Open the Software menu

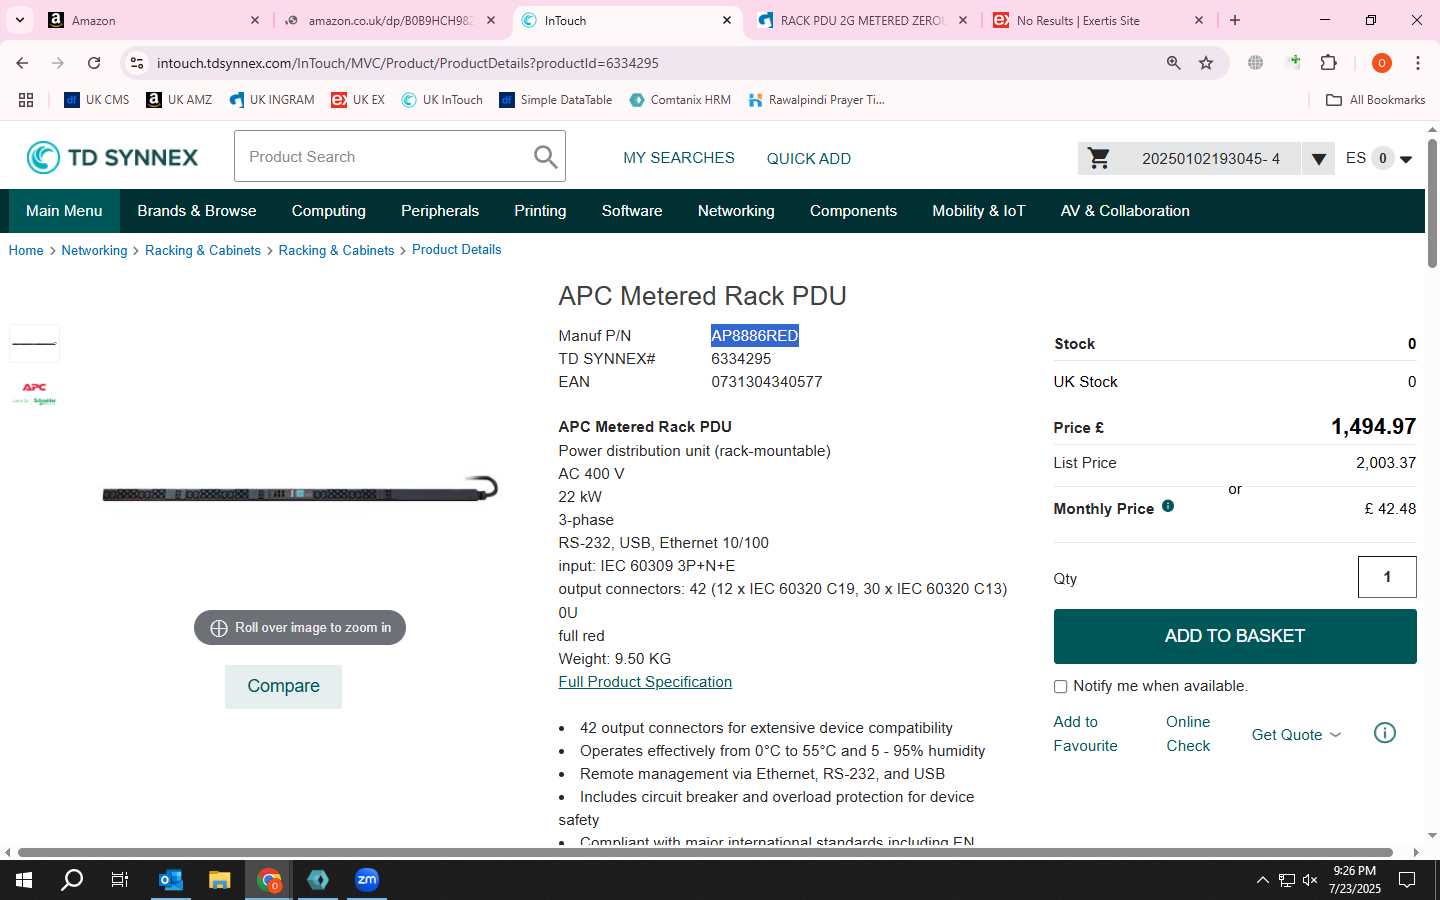pyautogui.click(x=632, y=211)
